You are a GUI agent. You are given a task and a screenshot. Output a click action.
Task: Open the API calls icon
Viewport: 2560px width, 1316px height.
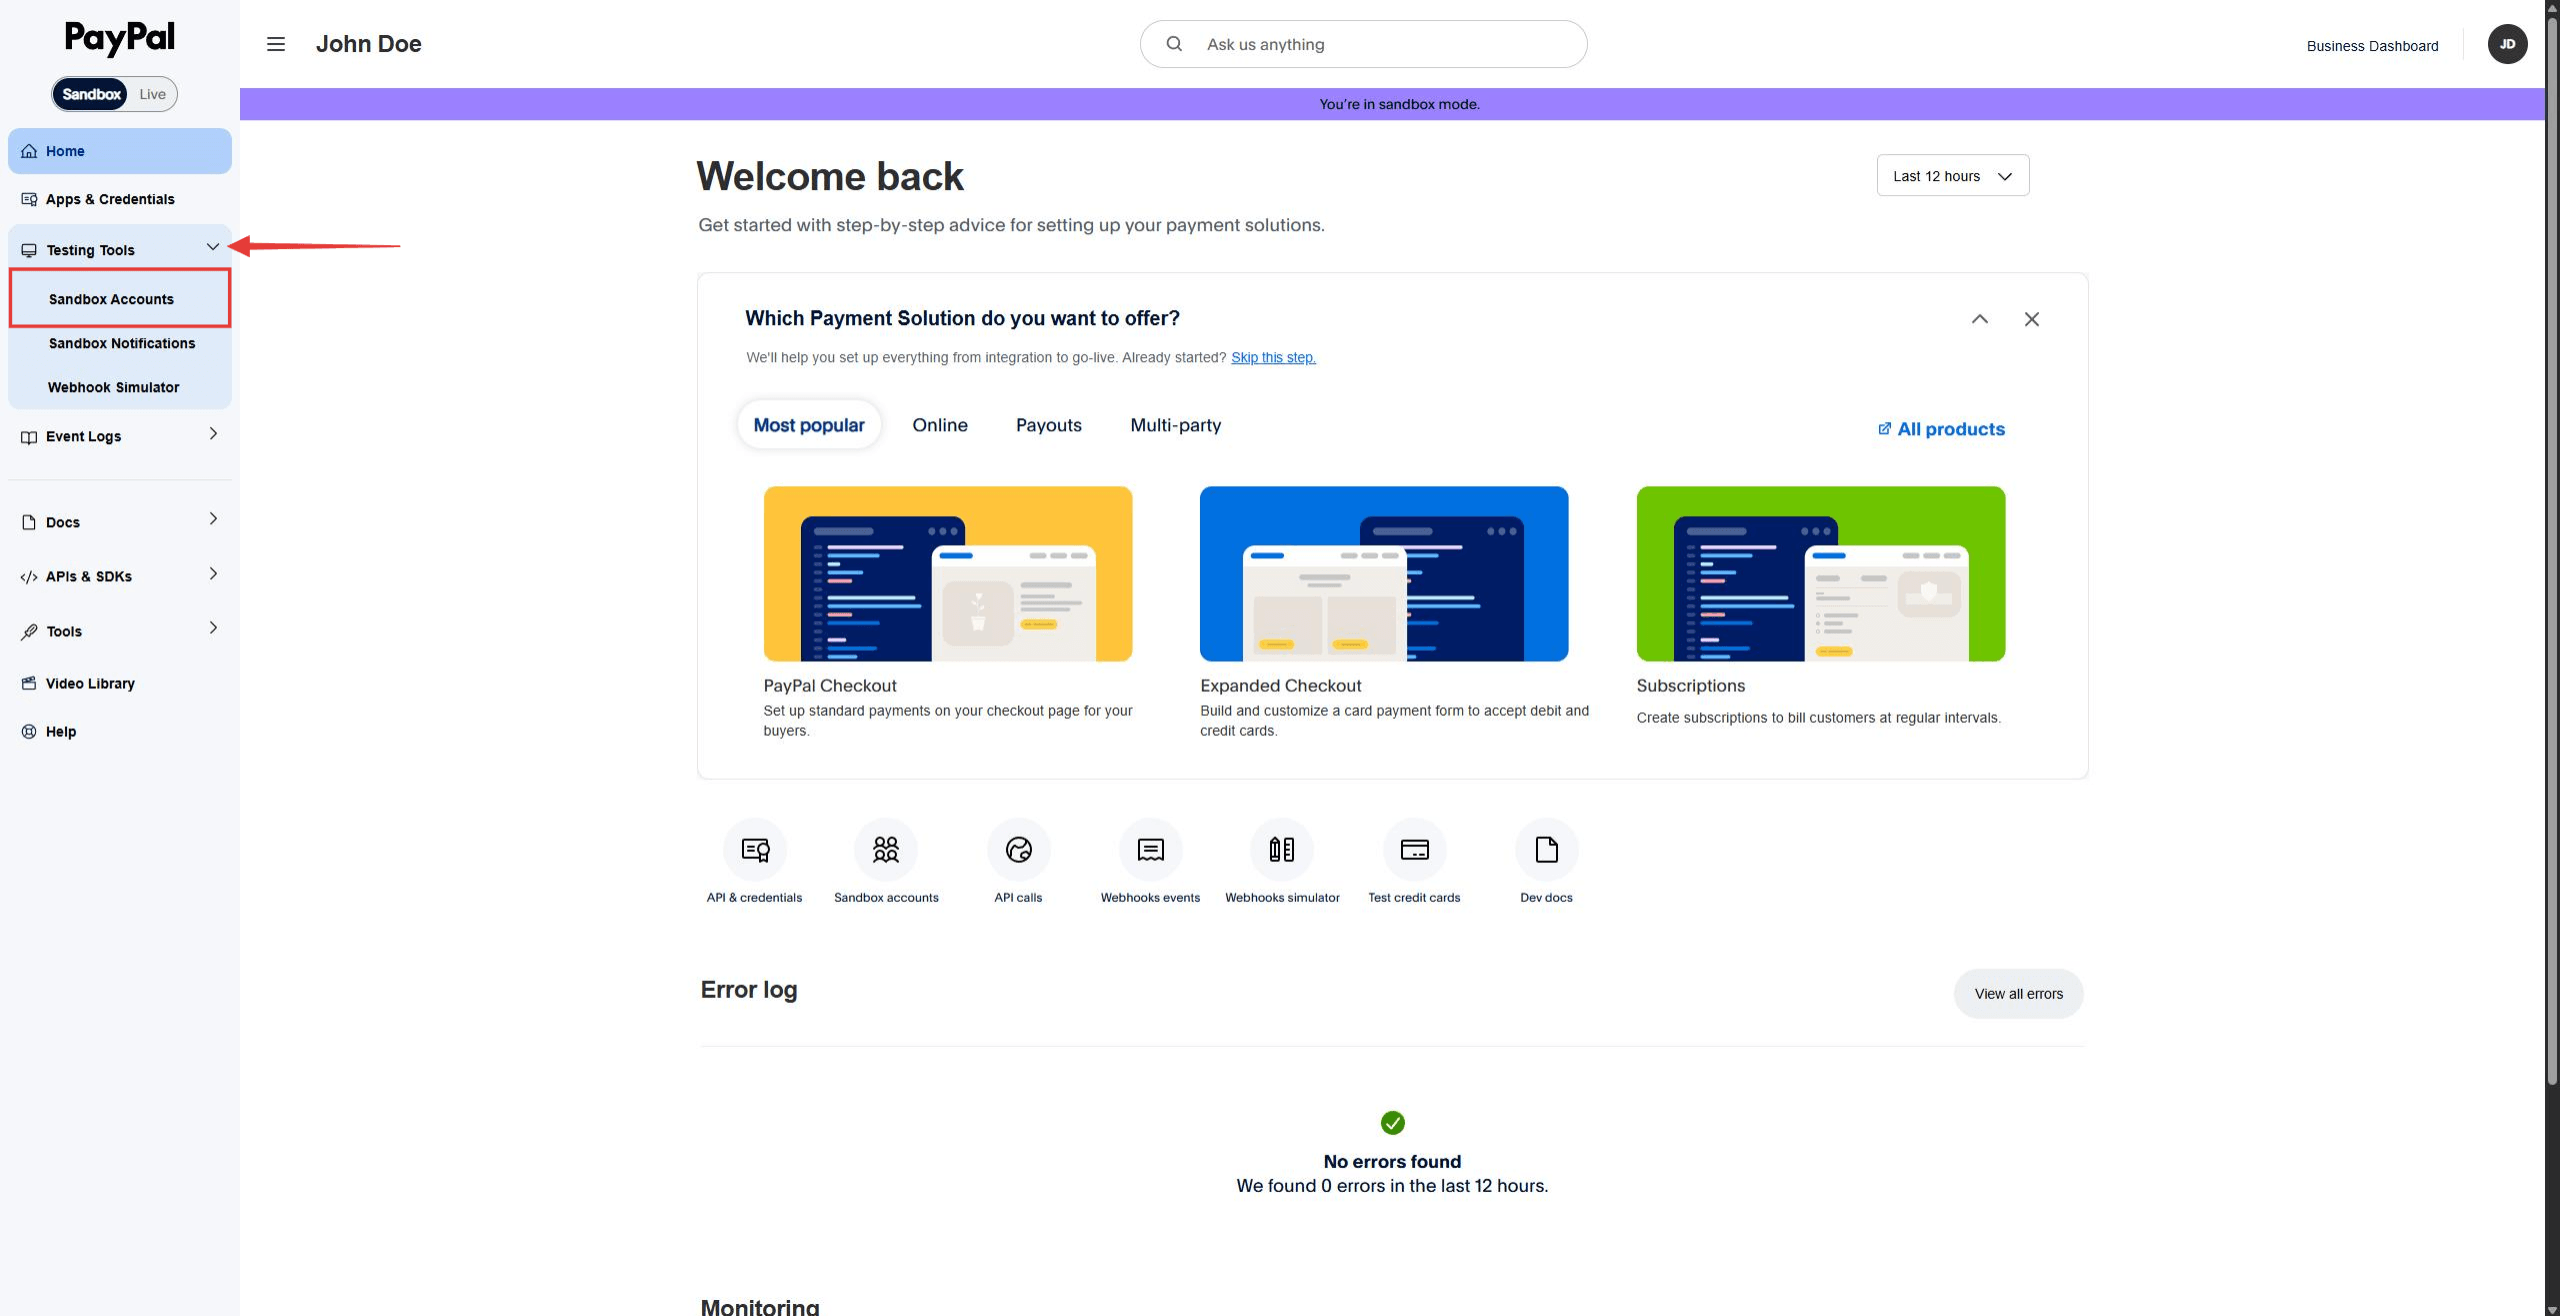point(1018,848)
